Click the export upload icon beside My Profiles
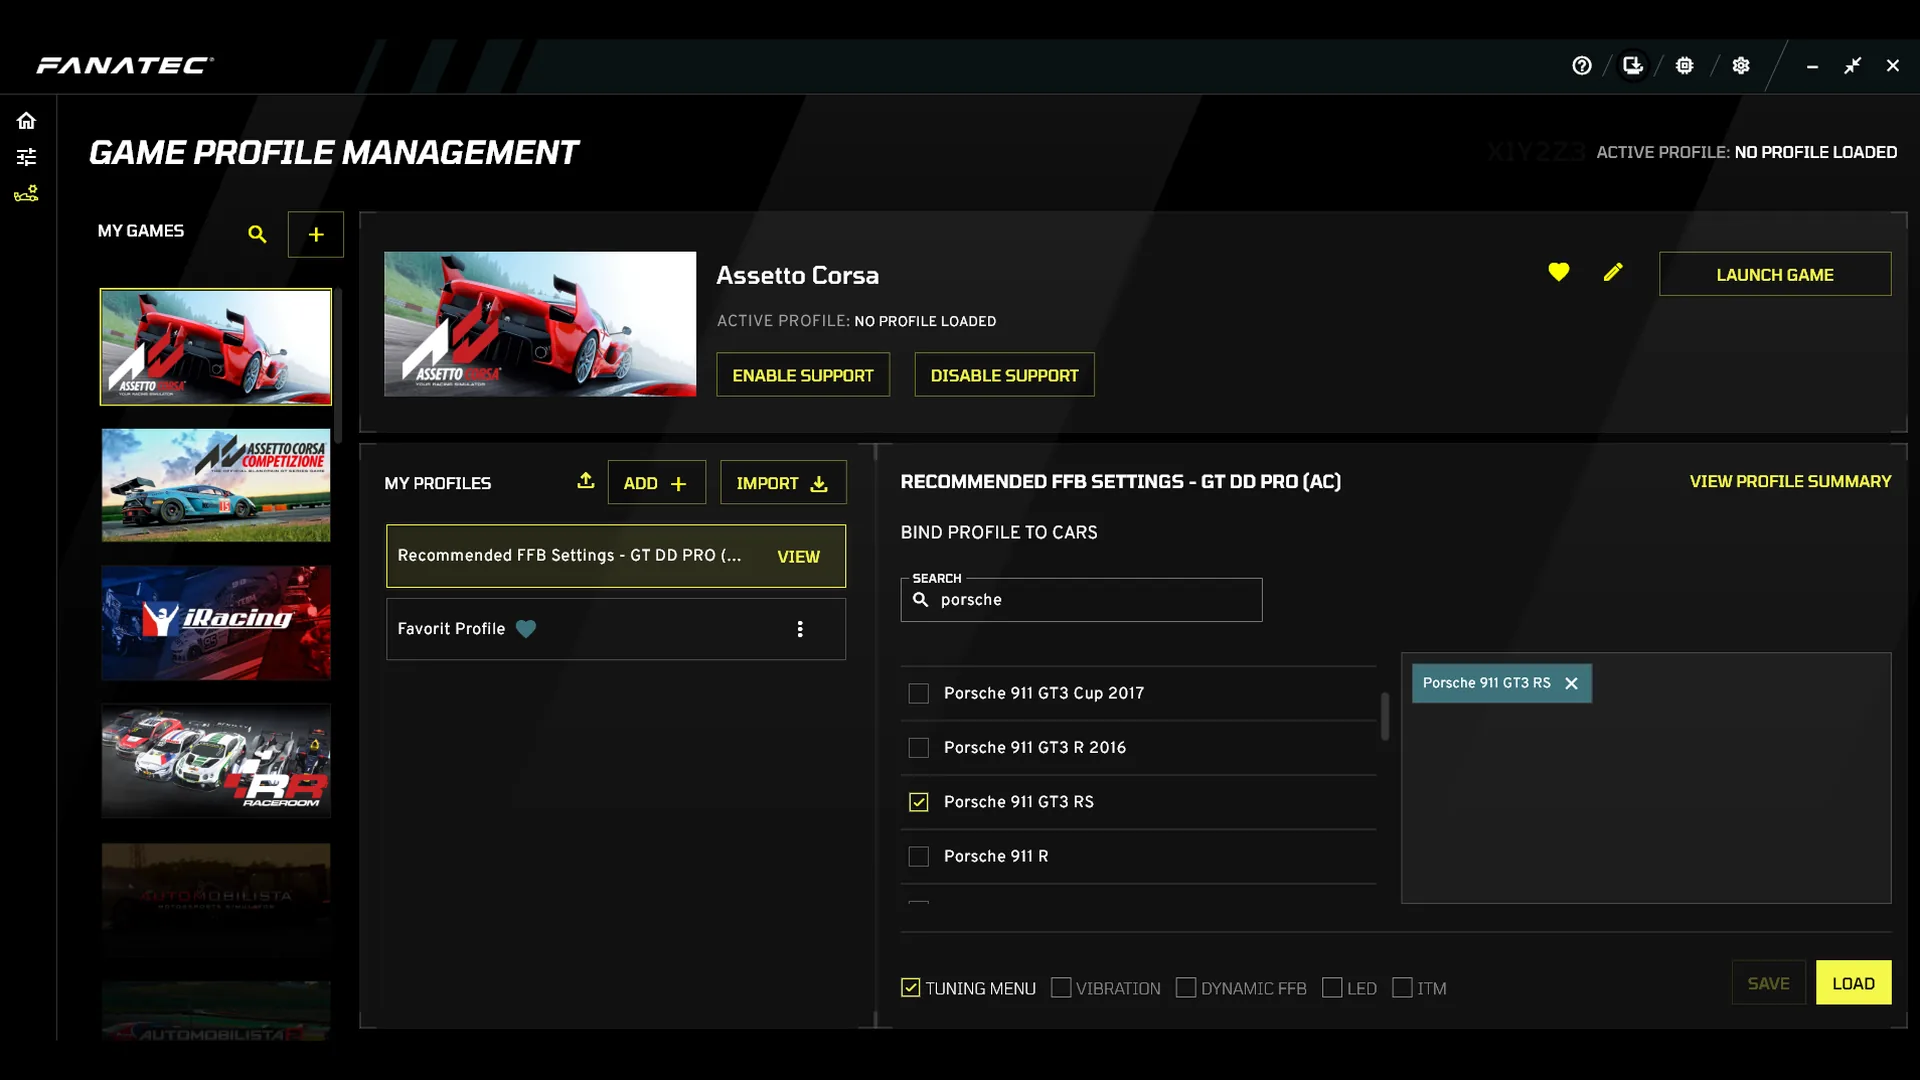Screen dimensions: 1920x1080 586,481
